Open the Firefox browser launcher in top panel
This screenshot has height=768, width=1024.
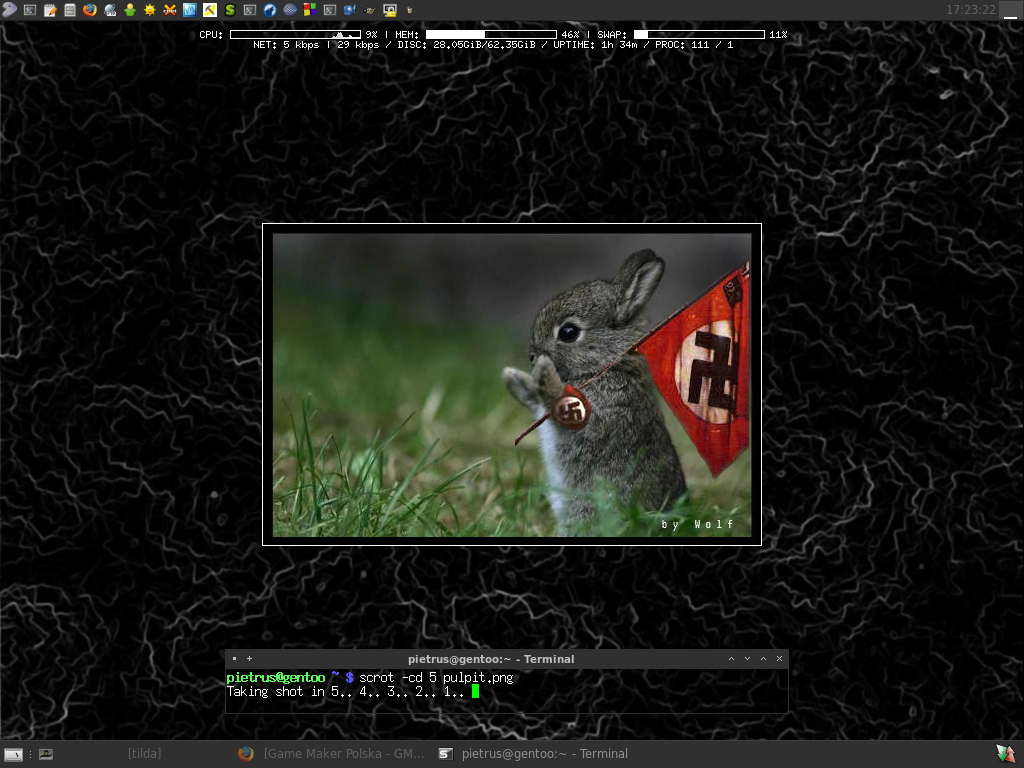[x=90, y=10]
